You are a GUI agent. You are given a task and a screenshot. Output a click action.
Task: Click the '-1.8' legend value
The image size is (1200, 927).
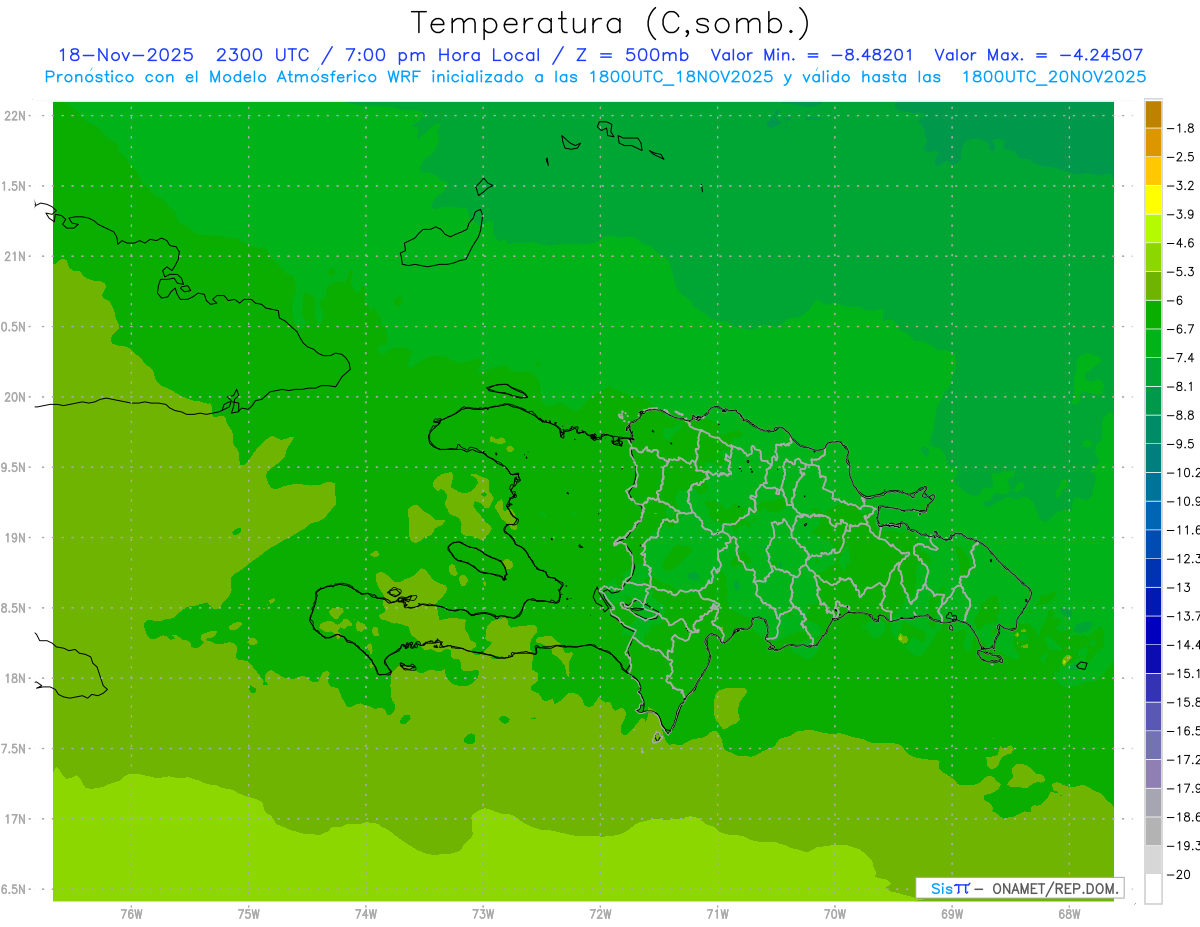pos(1181,128)
